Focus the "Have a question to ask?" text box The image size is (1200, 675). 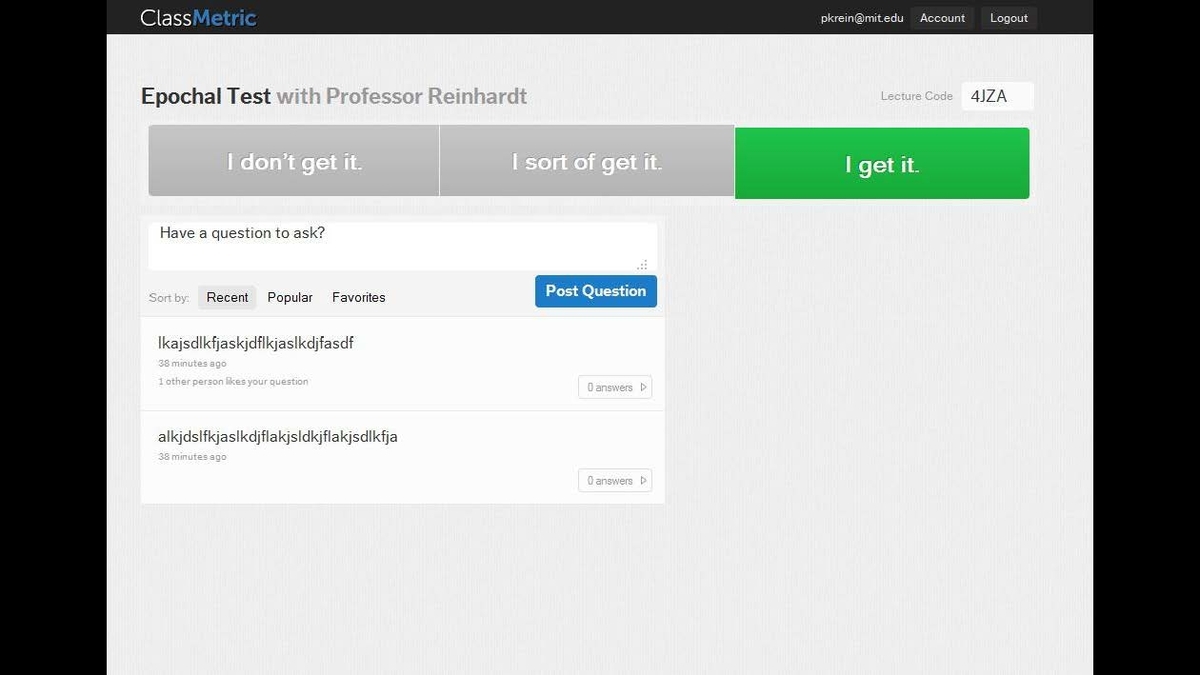click(403, 246)
